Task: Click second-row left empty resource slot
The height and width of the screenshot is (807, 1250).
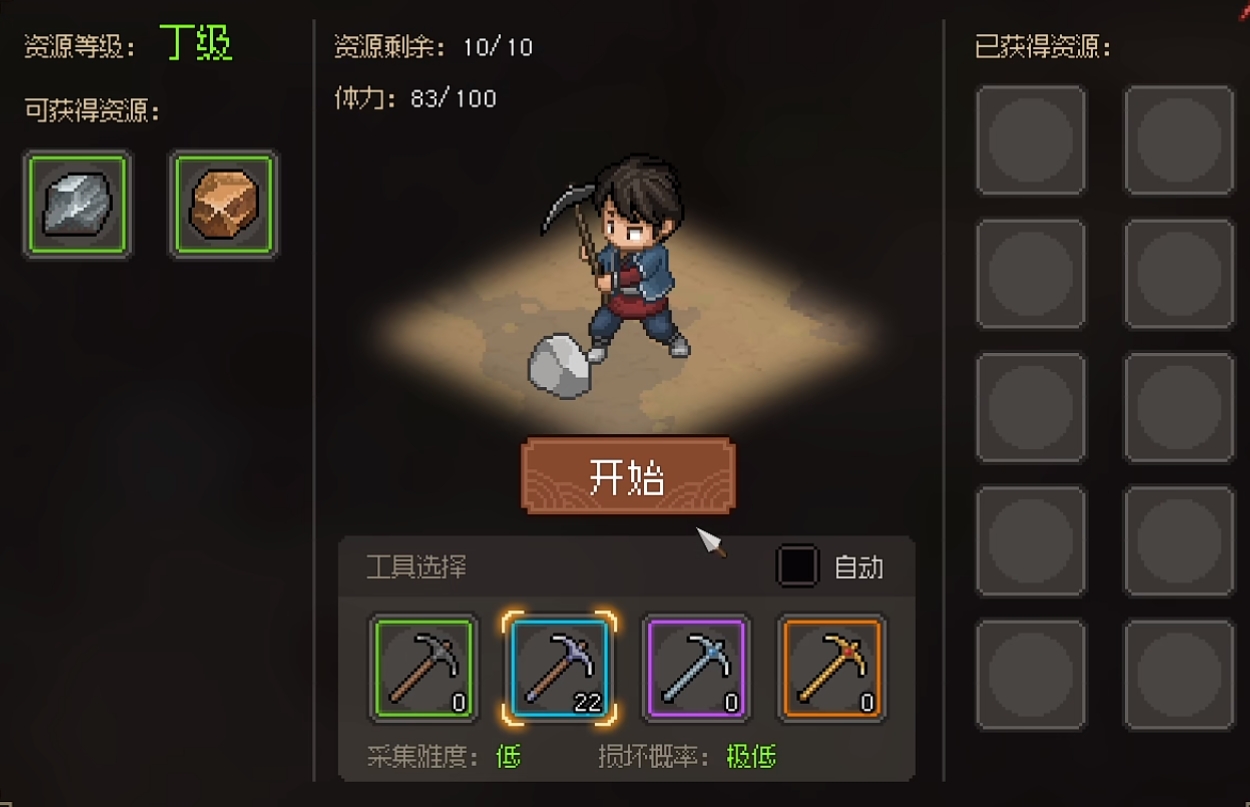Action: tap(1031, 274)
